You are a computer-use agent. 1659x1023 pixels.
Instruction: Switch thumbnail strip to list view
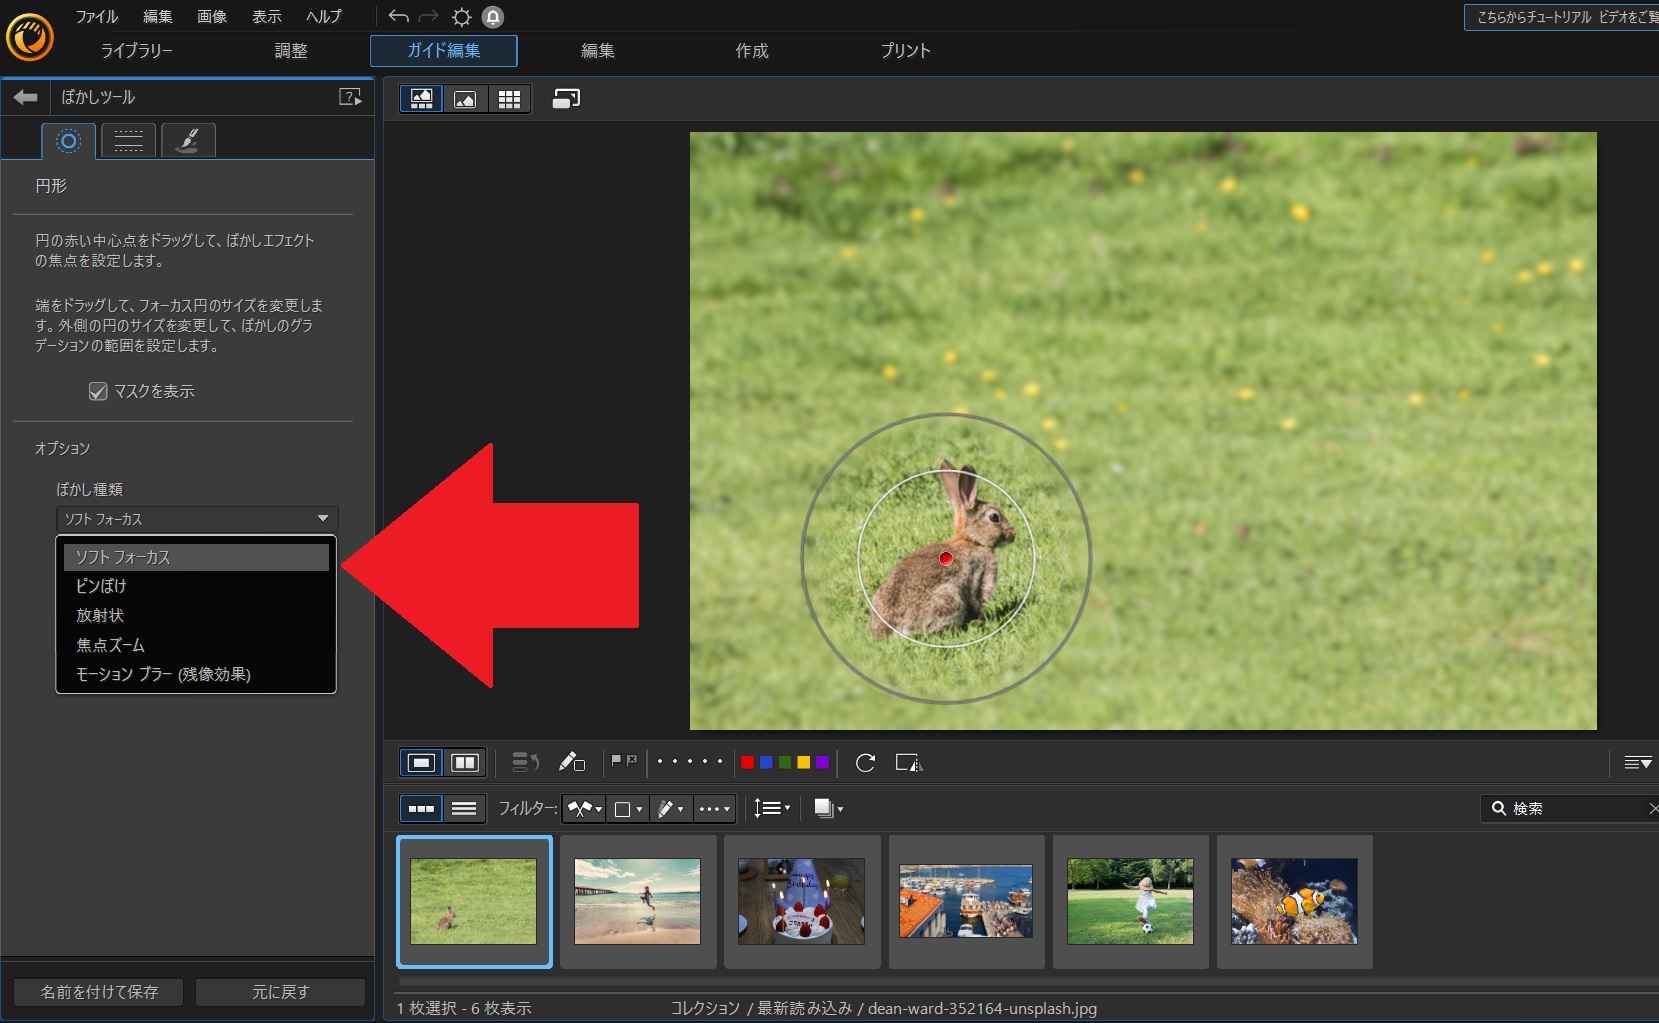point(464,808)
